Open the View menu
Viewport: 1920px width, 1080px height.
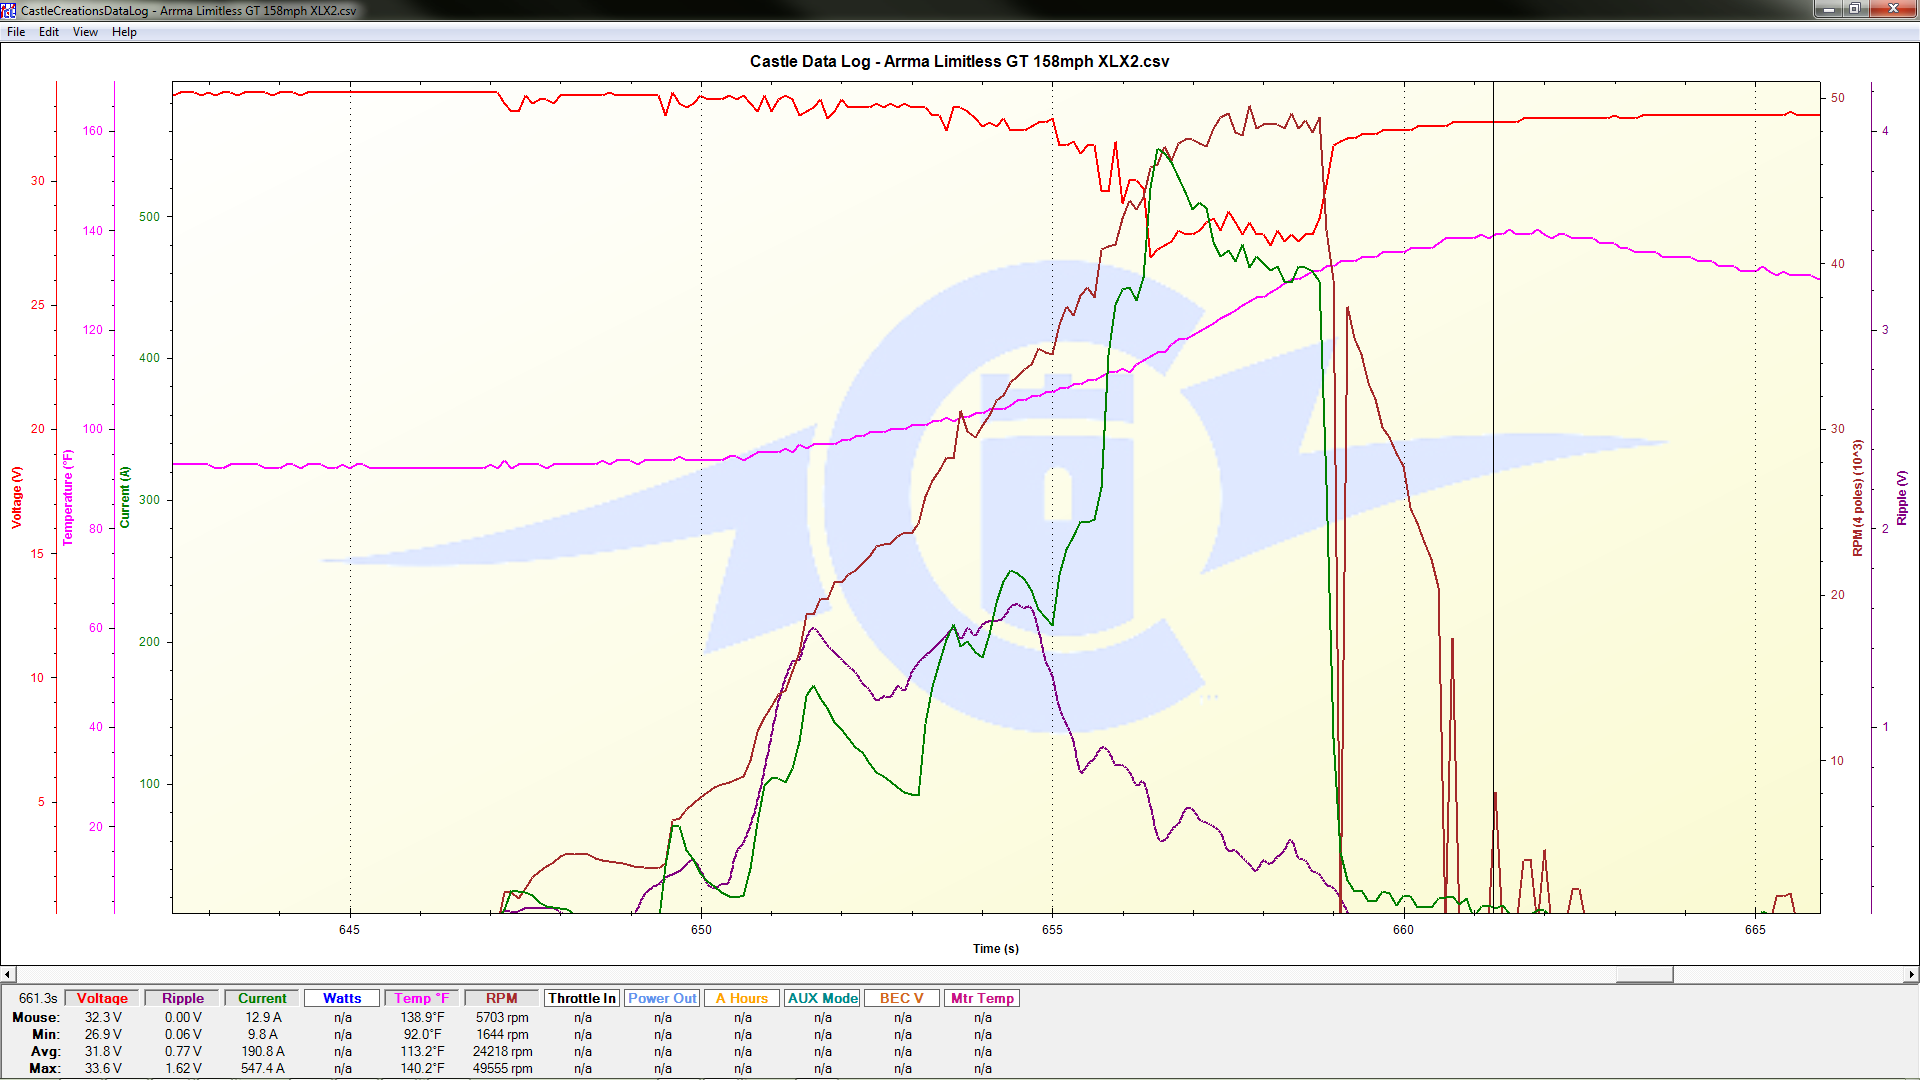point(85,32)
